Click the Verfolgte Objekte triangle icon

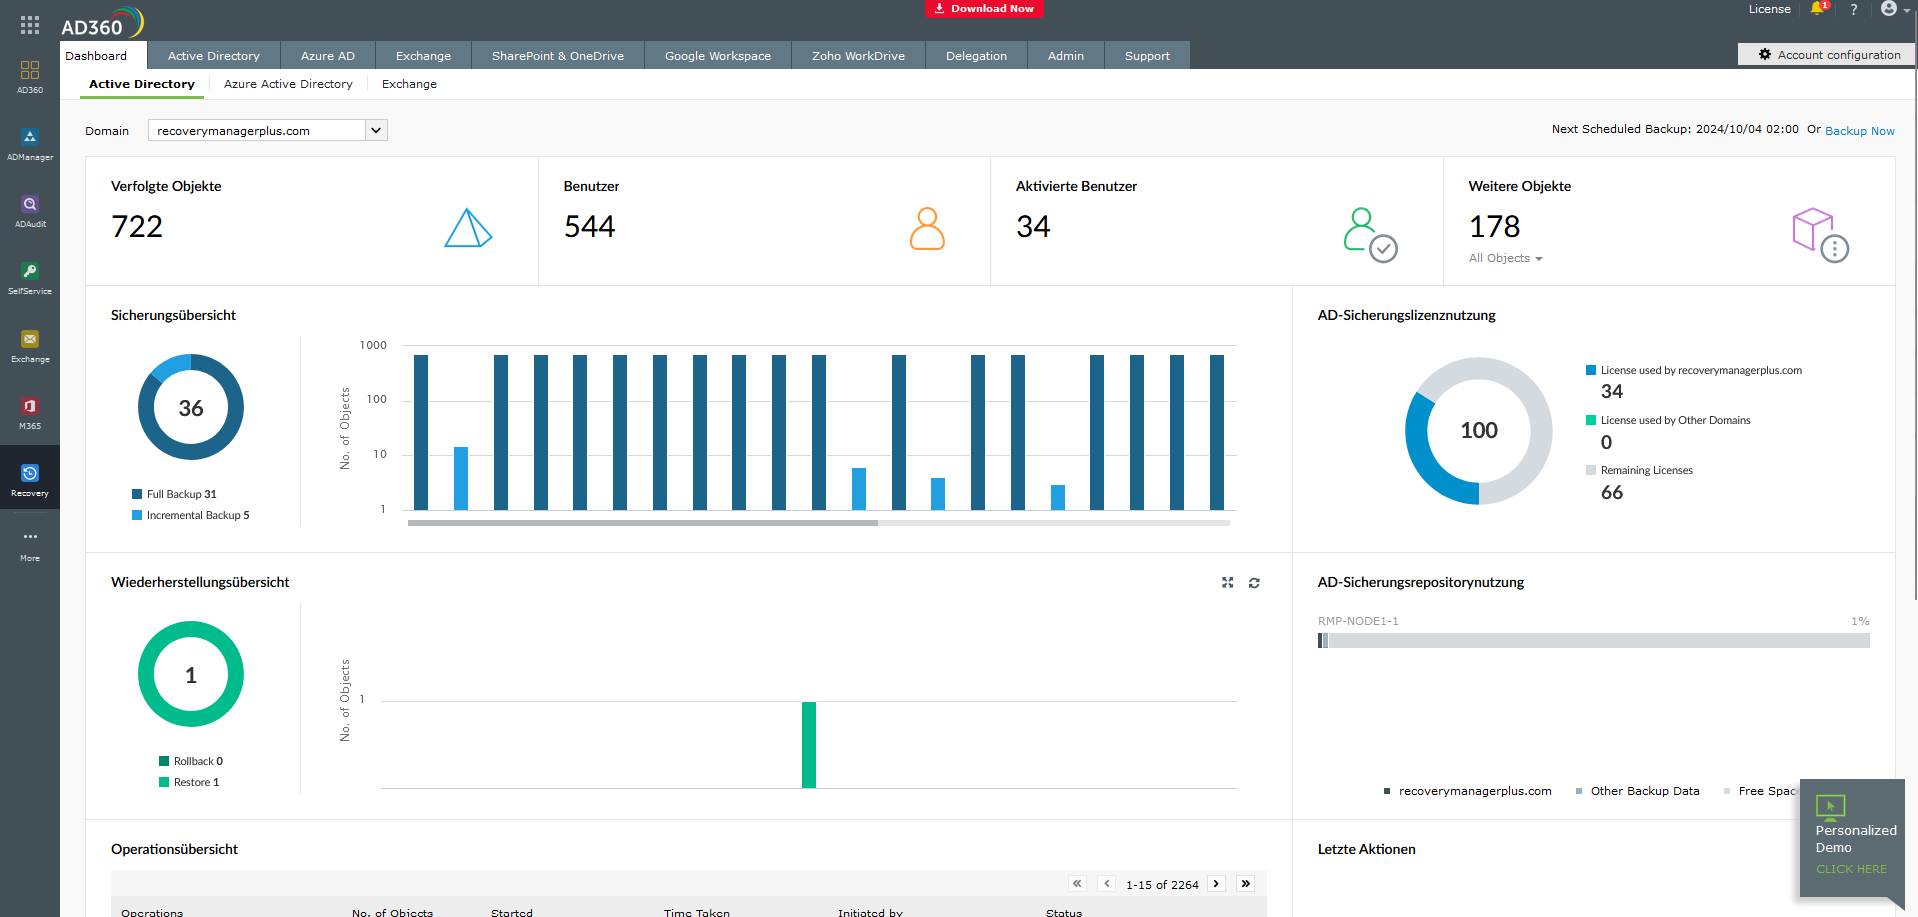pos(468,228)
